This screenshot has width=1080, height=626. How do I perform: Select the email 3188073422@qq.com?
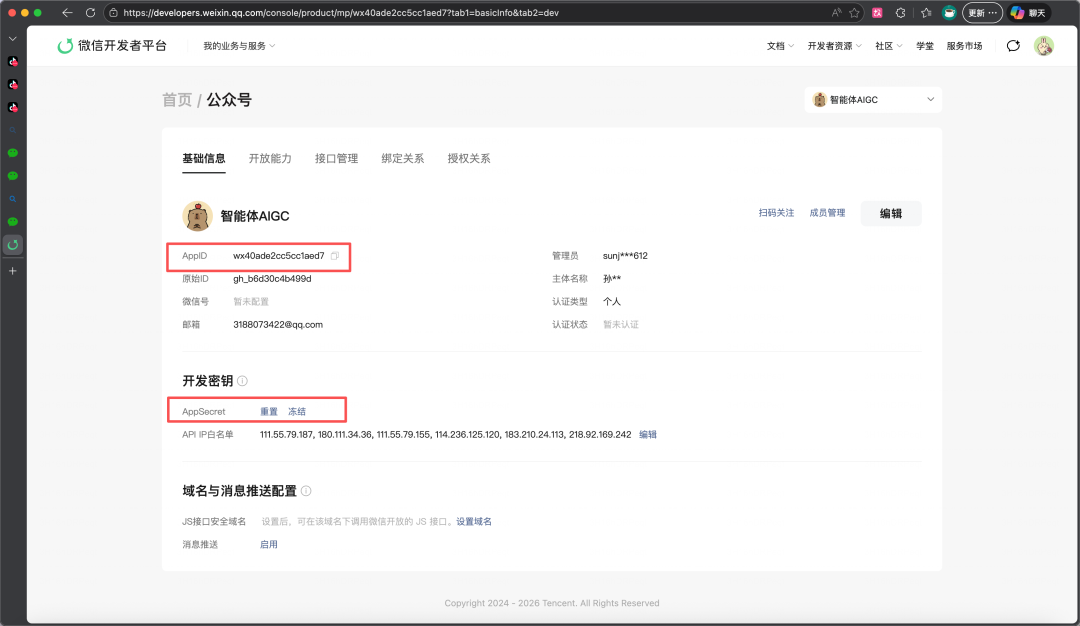[x=278, y=324]
